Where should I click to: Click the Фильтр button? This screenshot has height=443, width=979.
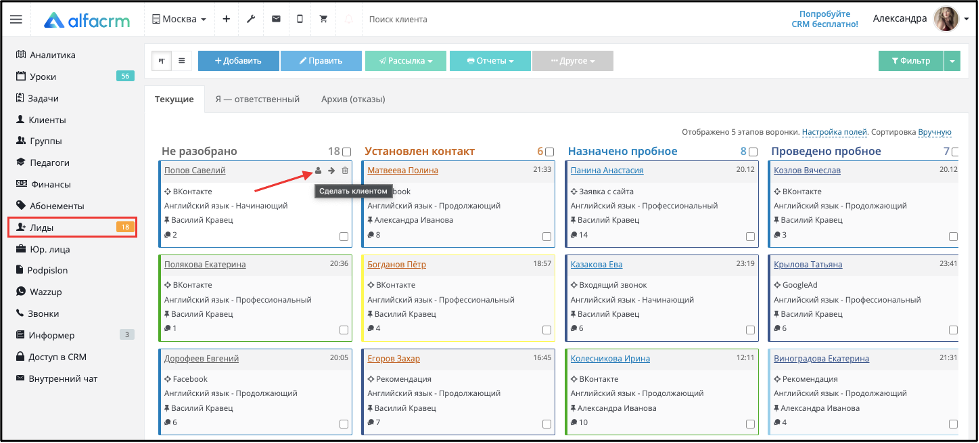pos(911,61)
